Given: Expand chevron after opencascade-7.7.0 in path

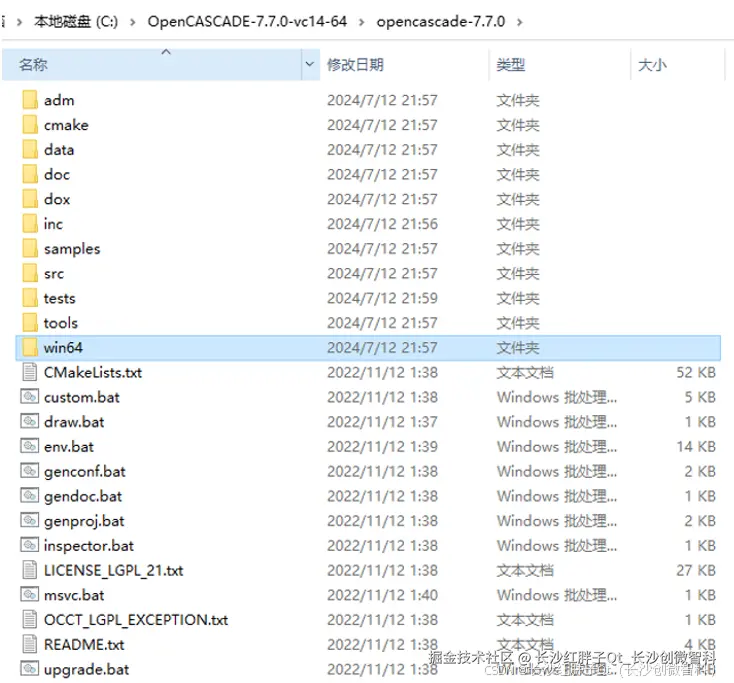Looking at the screenshot, I should [x=520, y=22].
